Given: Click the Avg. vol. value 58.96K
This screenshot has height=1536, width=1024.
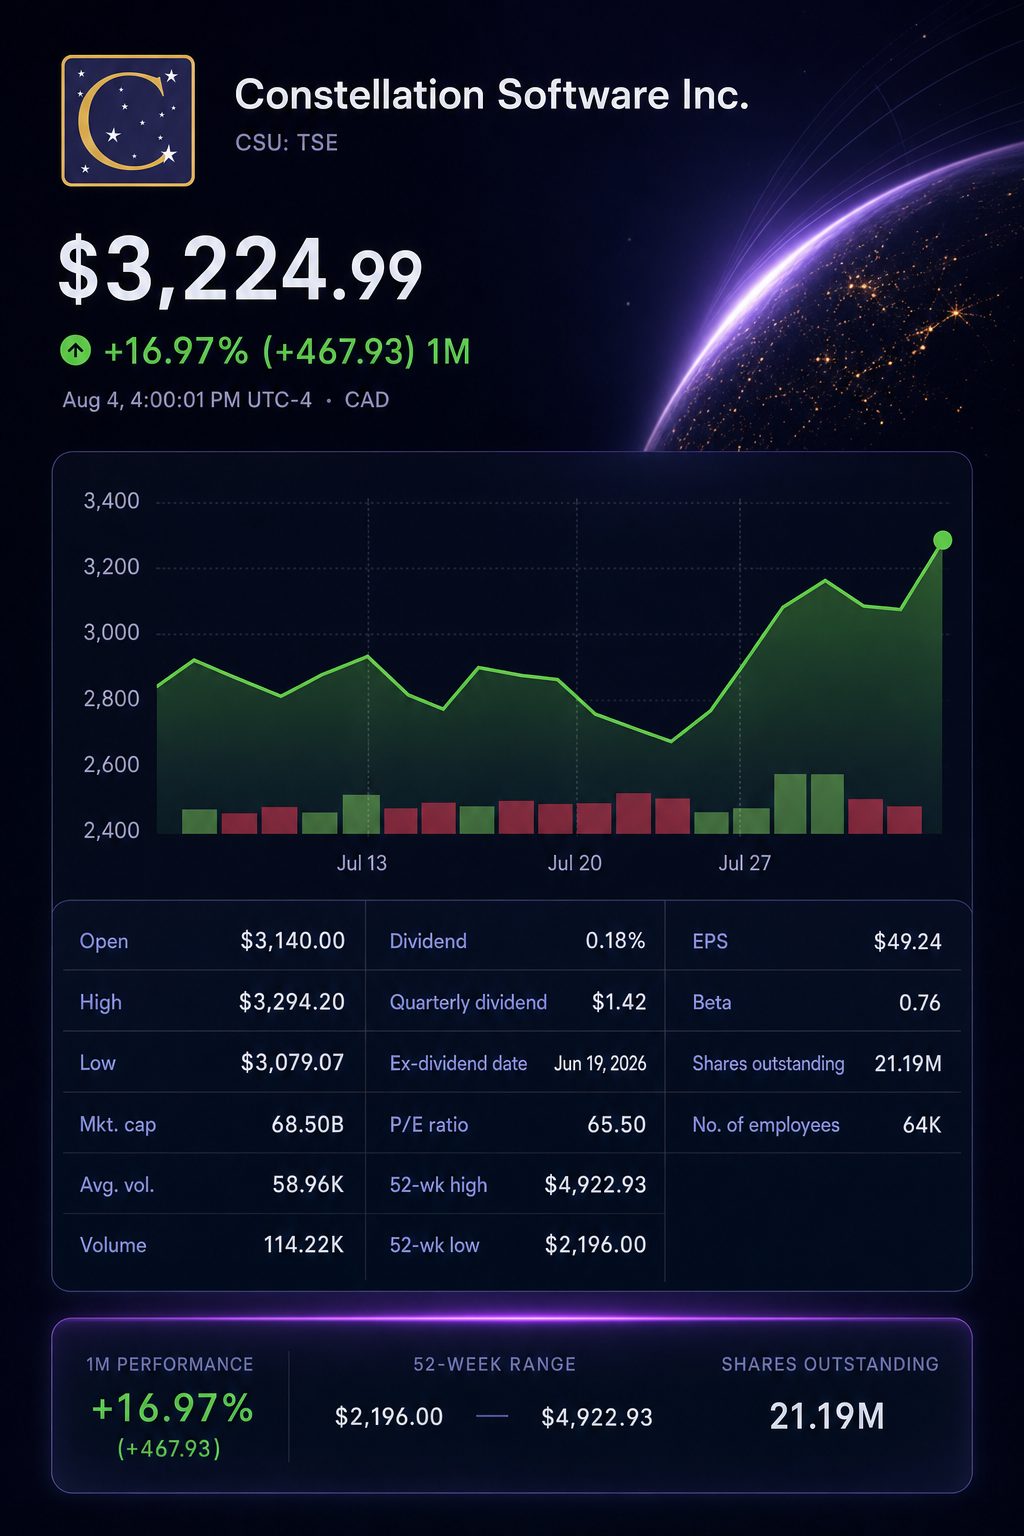Looking at the screenshot, I should tap(308, 1185).
